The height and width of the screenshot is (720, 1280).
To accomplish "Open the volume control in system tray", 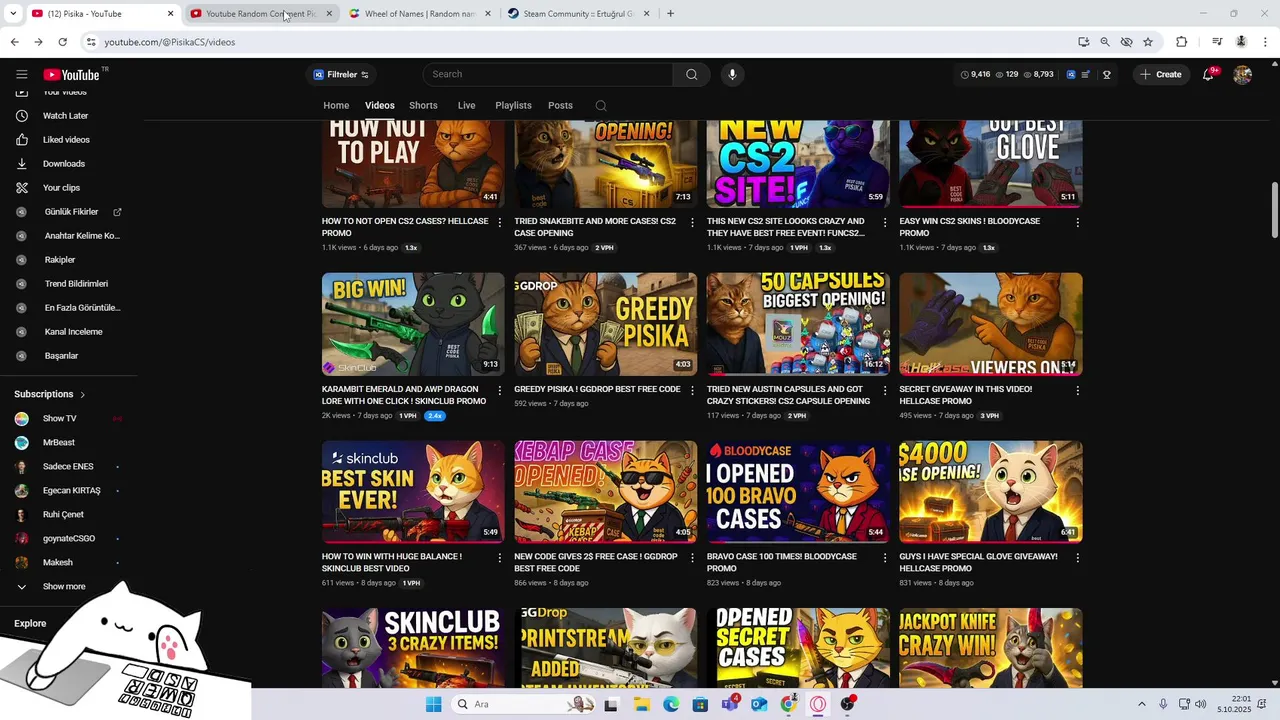I will [1200, 704].
